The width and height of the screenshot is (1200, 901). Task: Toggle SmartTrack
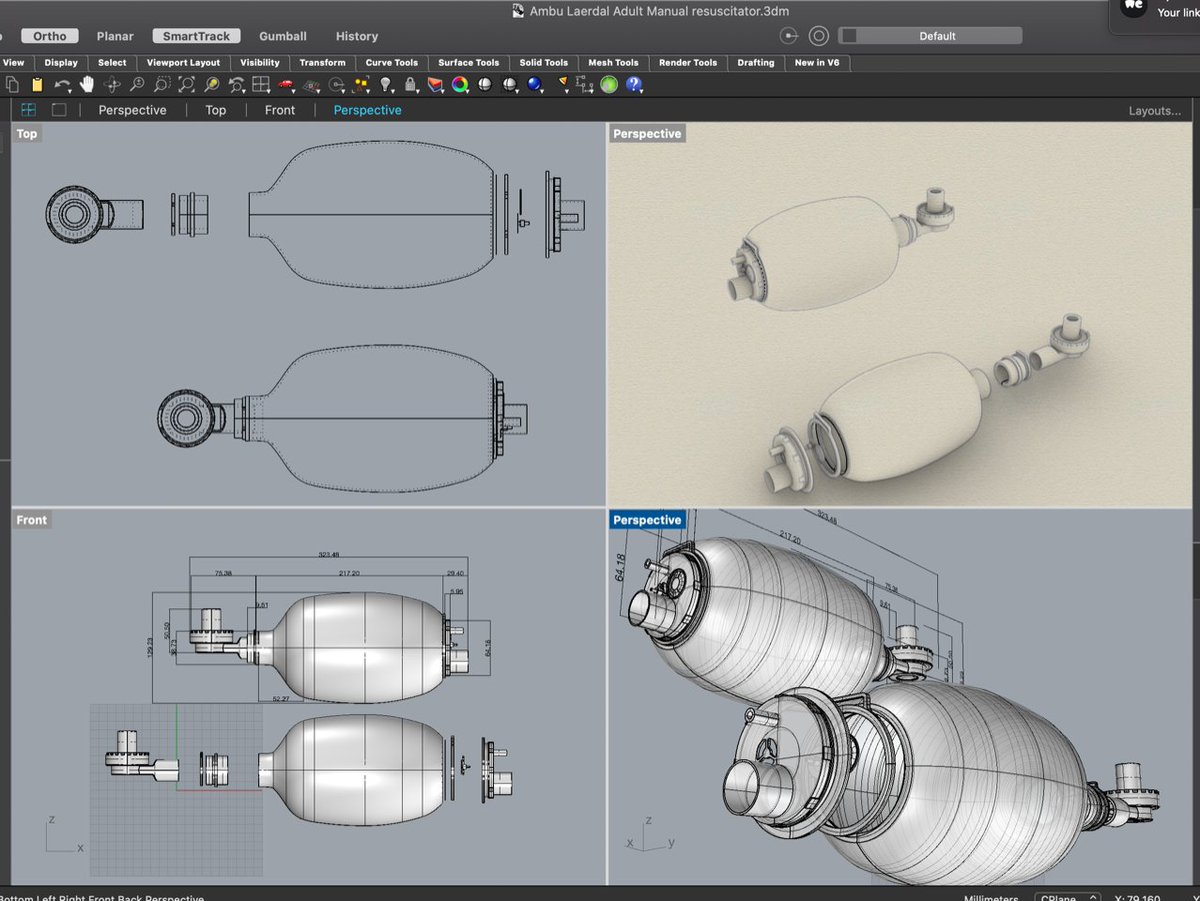tap(196, 36)
